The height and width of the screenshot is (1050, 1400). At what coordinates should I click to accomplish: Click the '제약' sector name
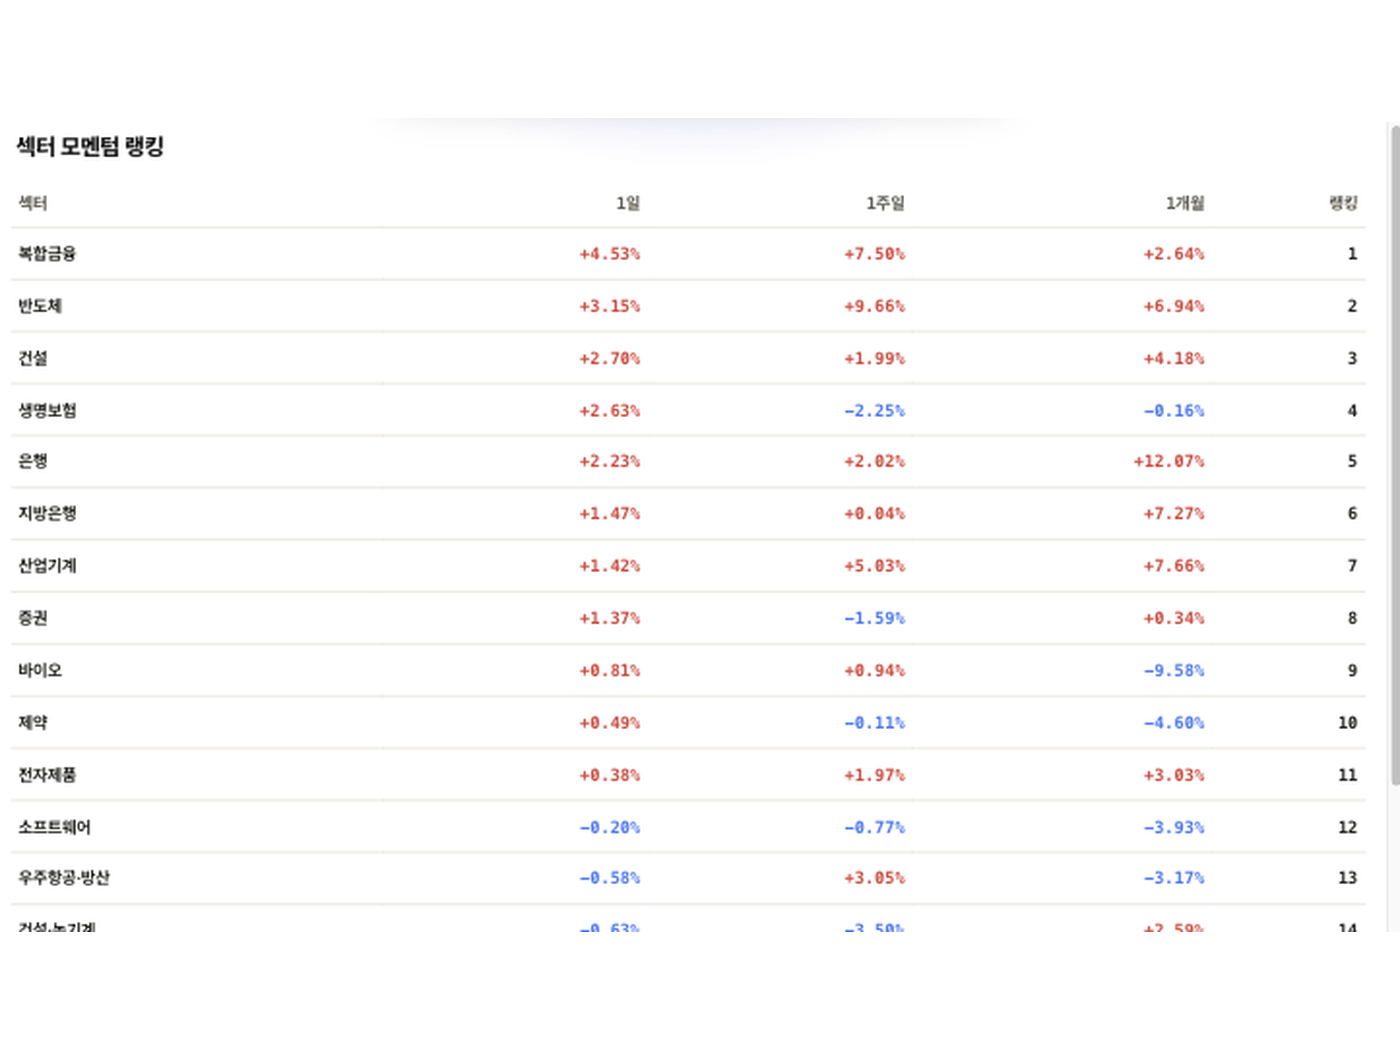[x=33, y=722]
